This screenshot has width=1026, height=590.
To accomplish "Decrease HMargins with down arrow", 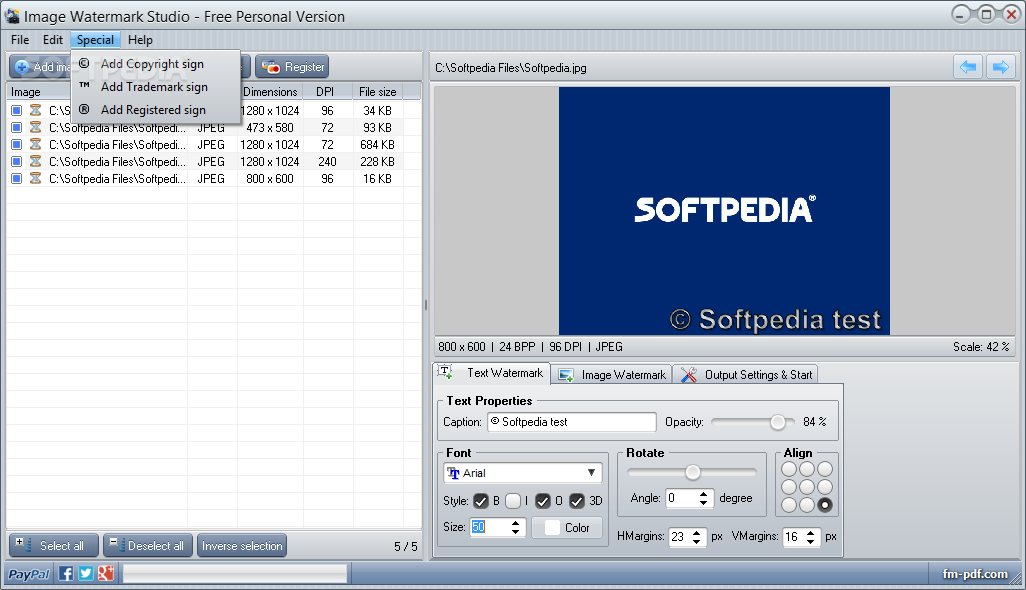I will coord(697,541).
